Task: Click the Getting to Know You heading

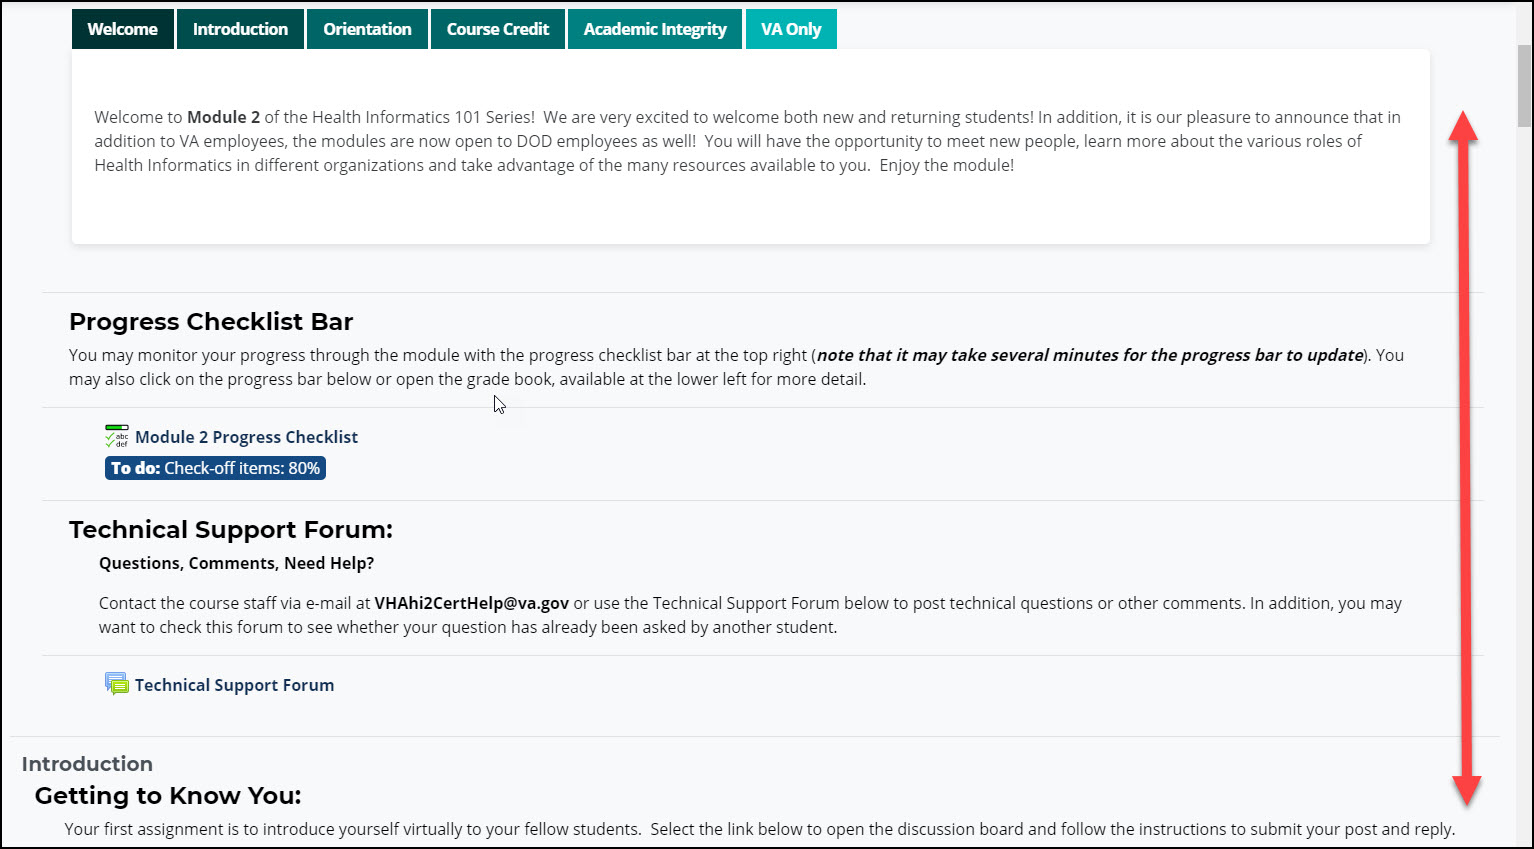Action: pos(168,796)
